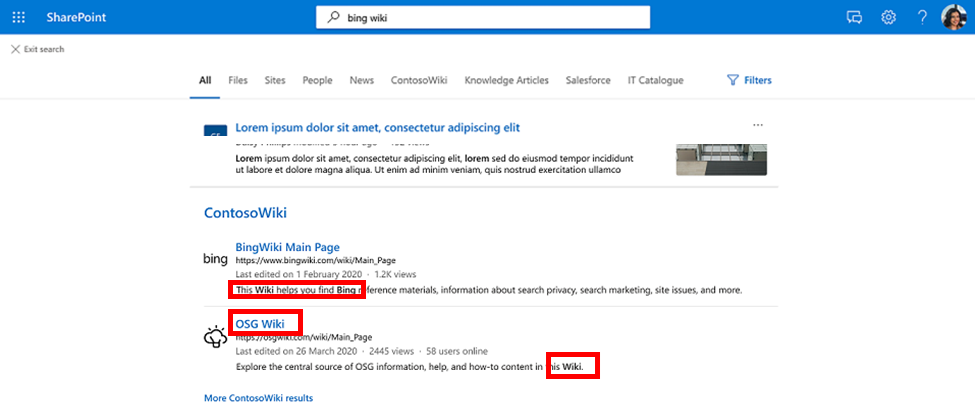Click the osgwiki.com URL text

click(303, 337)
